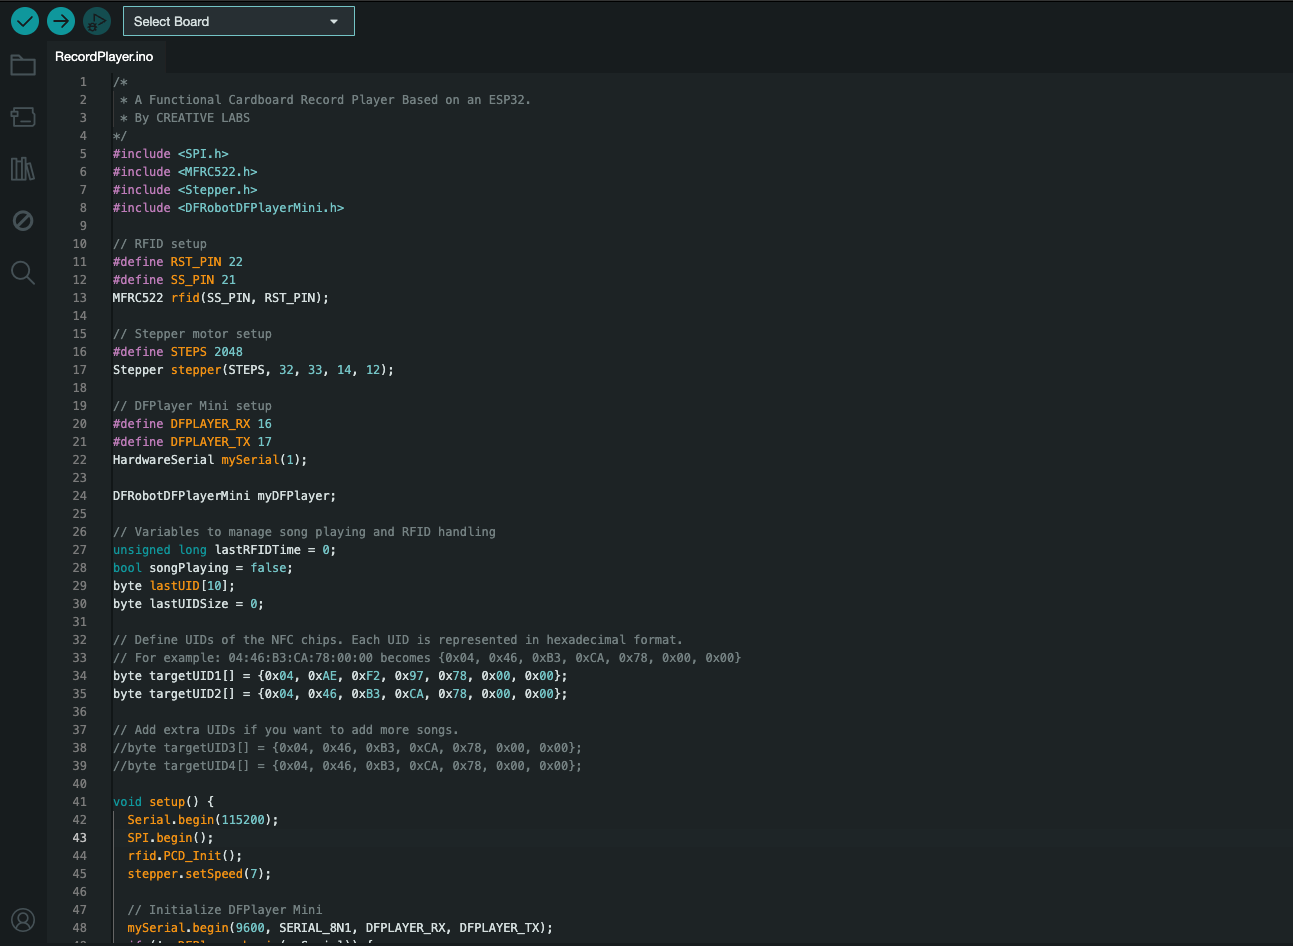Open the Debug sidebar panel
This screenshot has height=946, width=1293.
click(23, 221)
